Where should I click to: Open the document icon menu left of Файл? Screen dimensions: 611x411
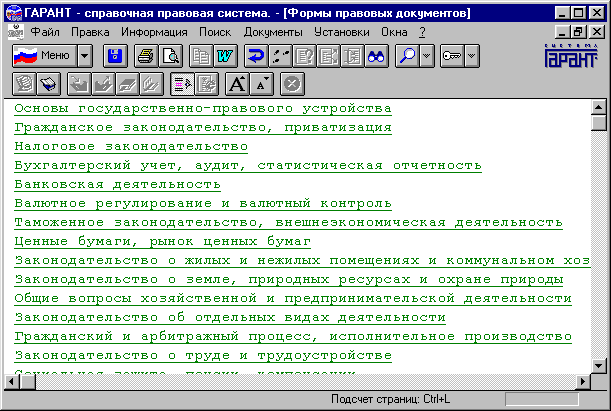point(16,32)
